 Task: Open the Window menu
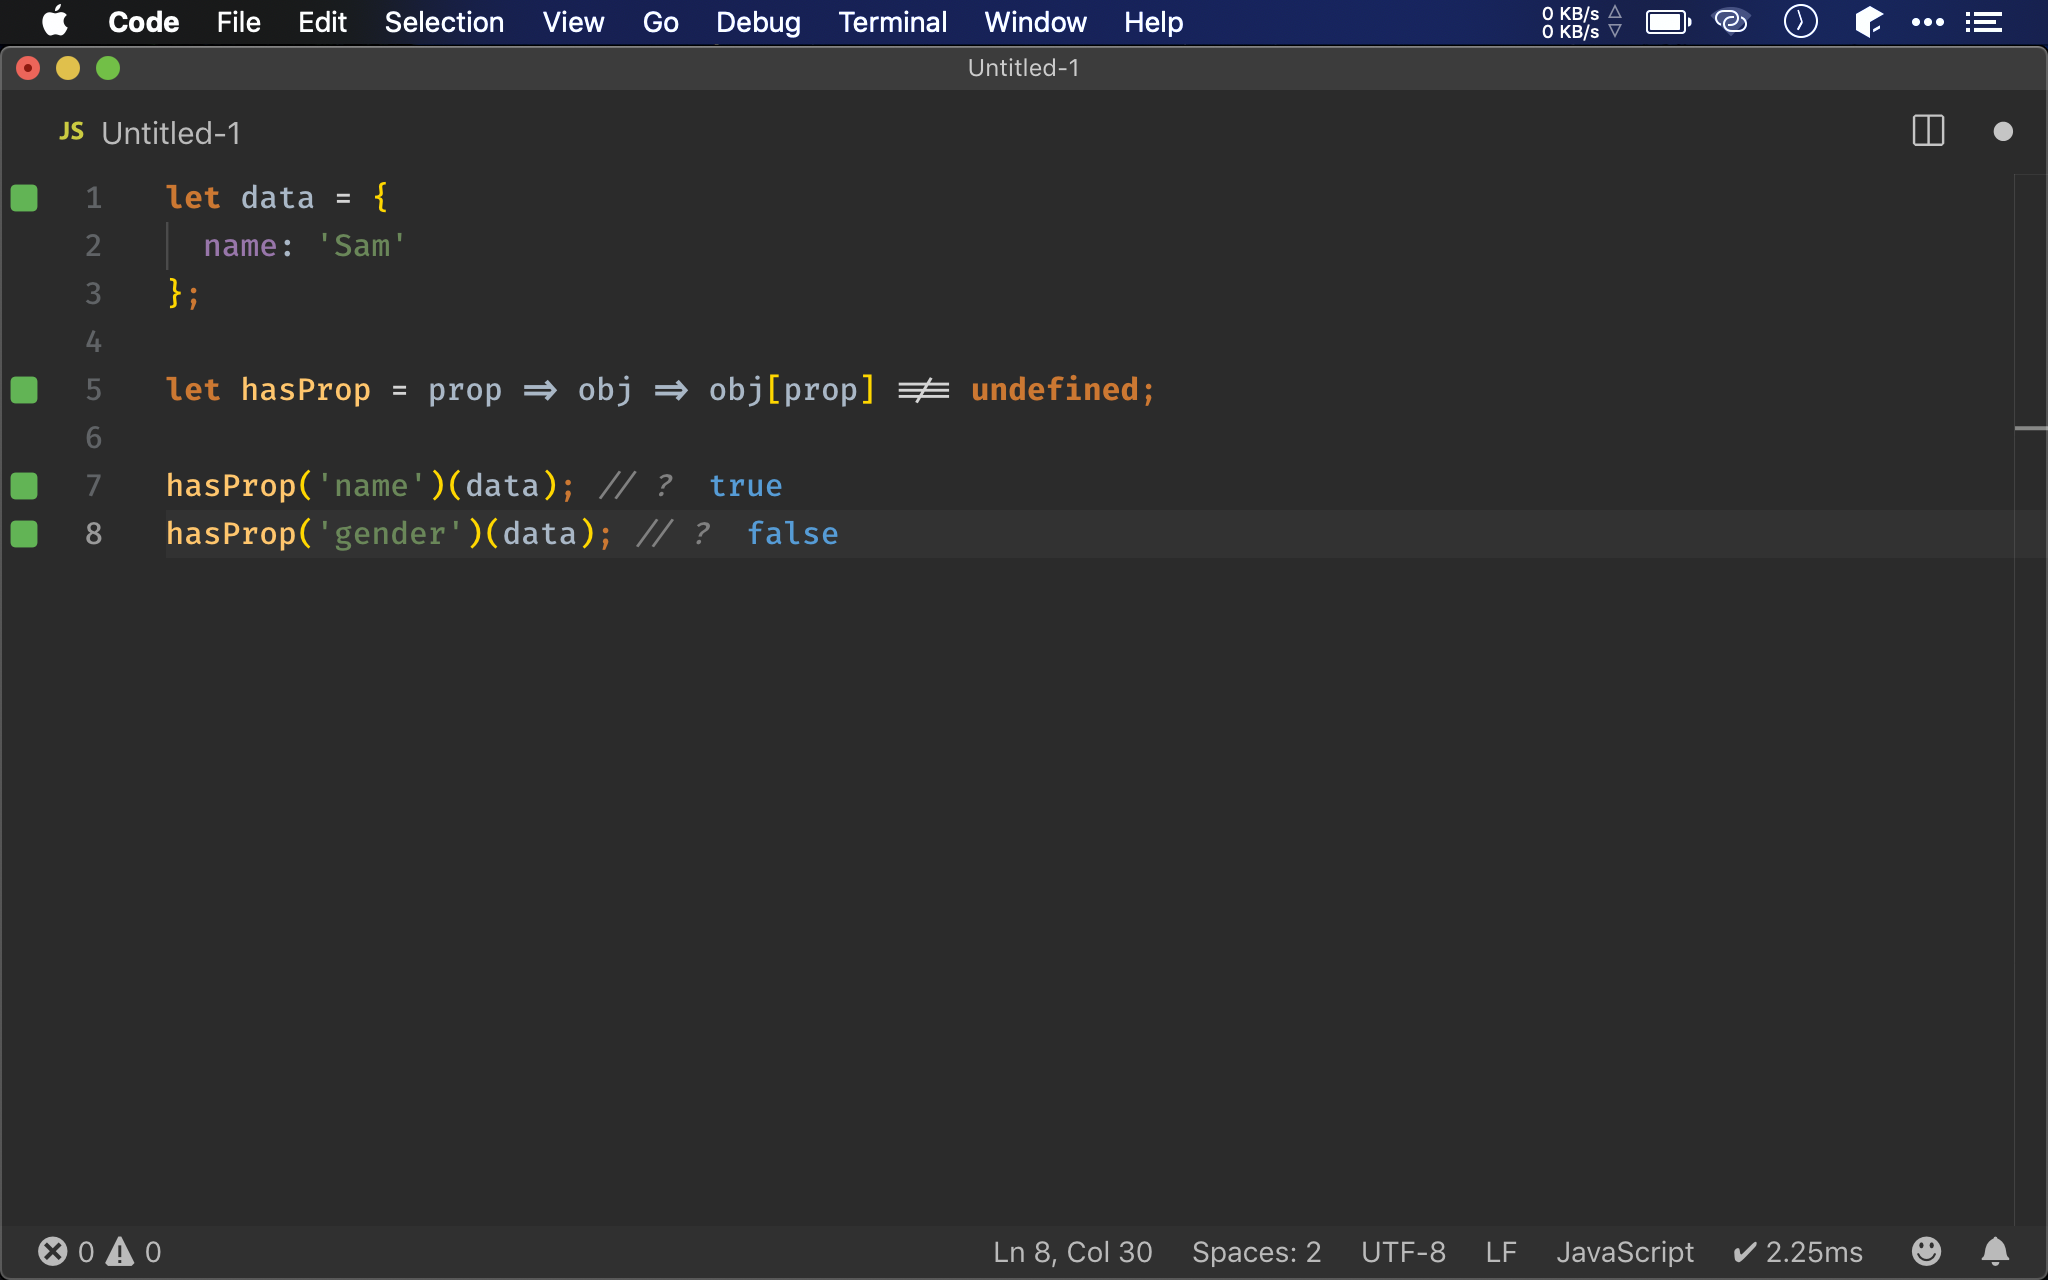(1035, 22)
